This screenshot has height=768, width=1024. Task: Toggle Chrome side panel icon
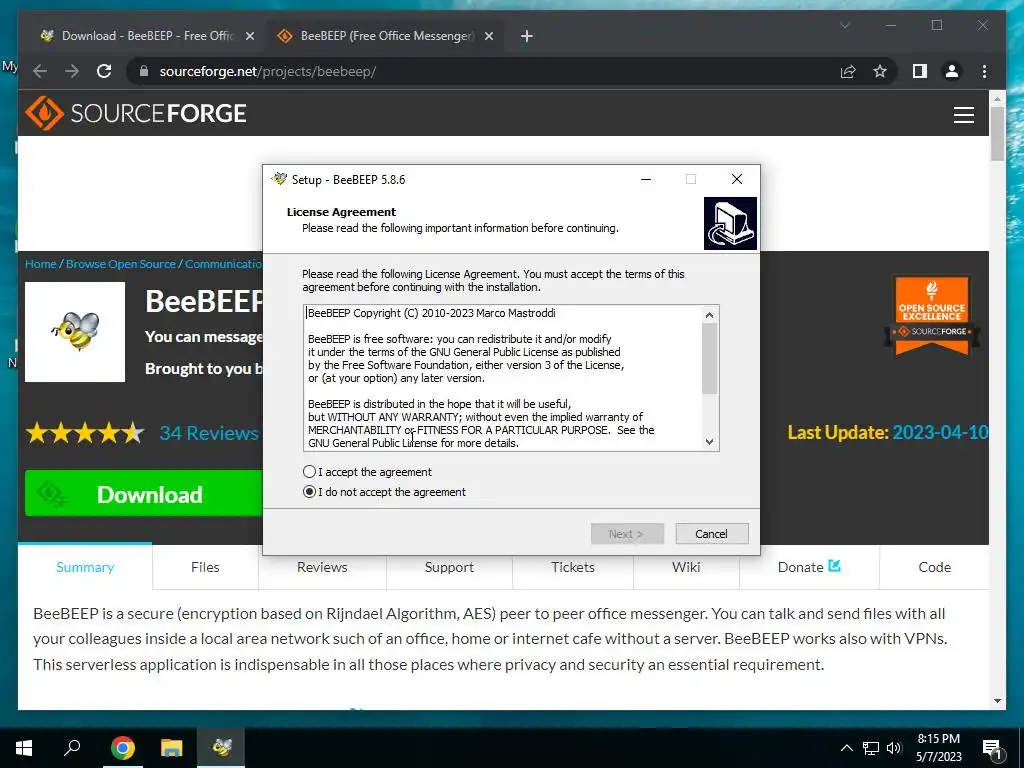point(920,71)
